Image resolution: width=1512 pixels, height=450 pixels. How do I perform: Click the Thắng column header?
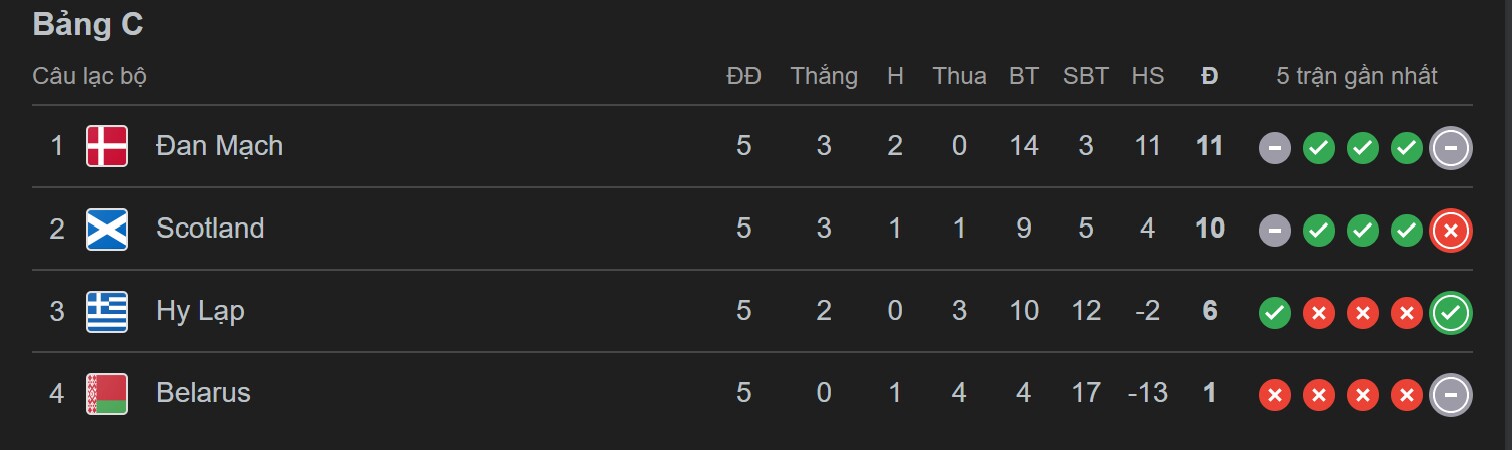coord(824,76)
